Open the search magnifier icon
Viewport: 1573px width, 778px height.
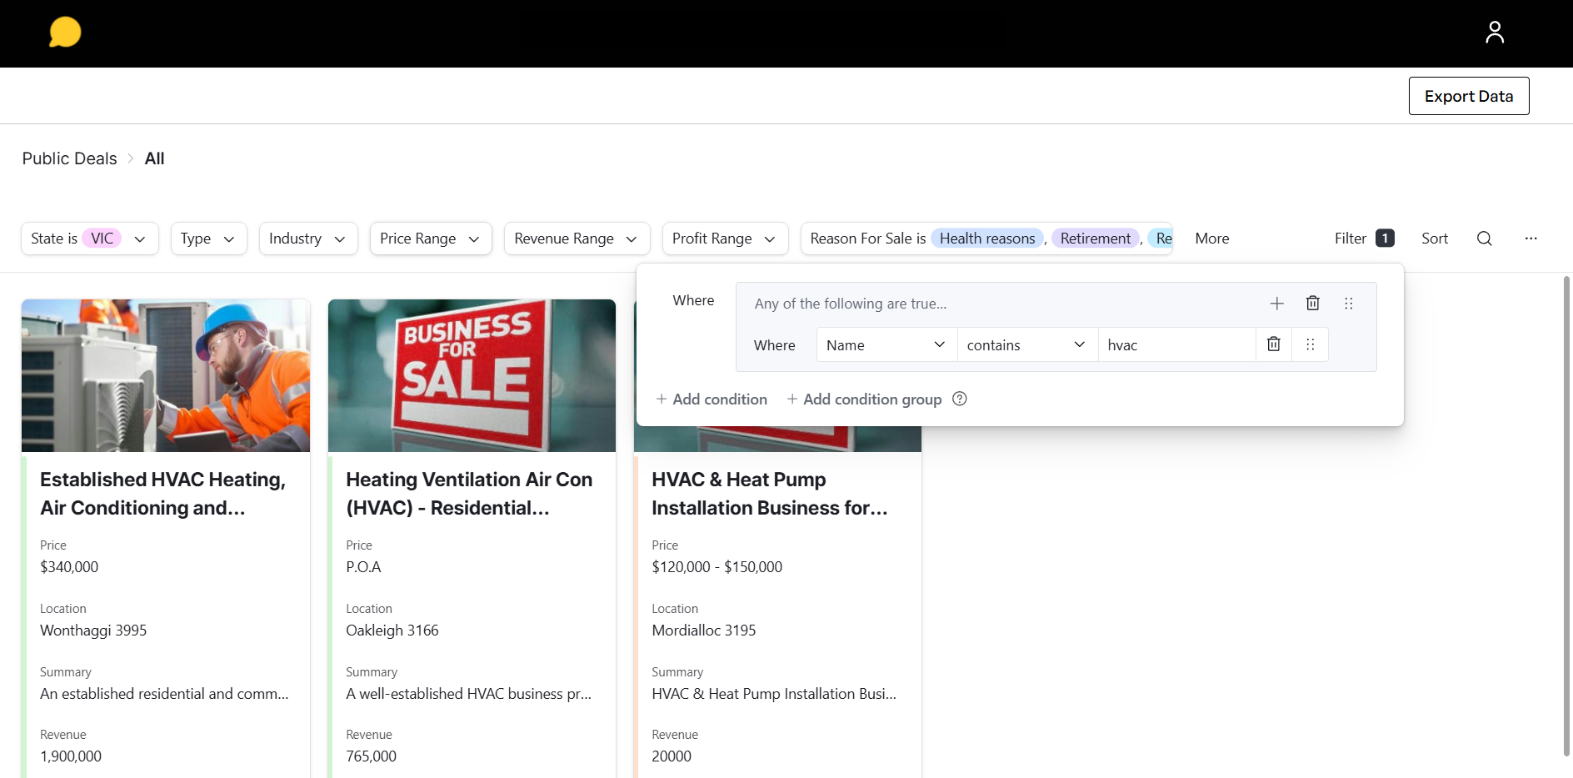1484,238
